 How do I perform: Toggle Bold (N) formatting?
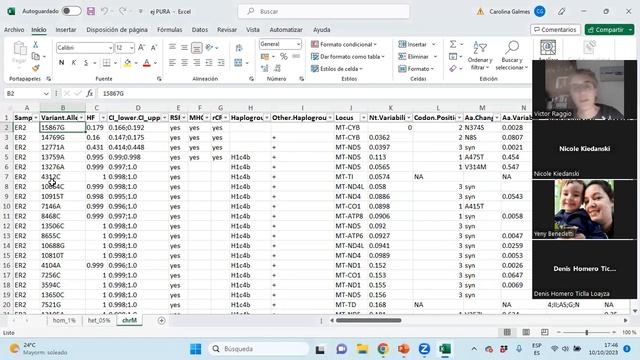61,62
